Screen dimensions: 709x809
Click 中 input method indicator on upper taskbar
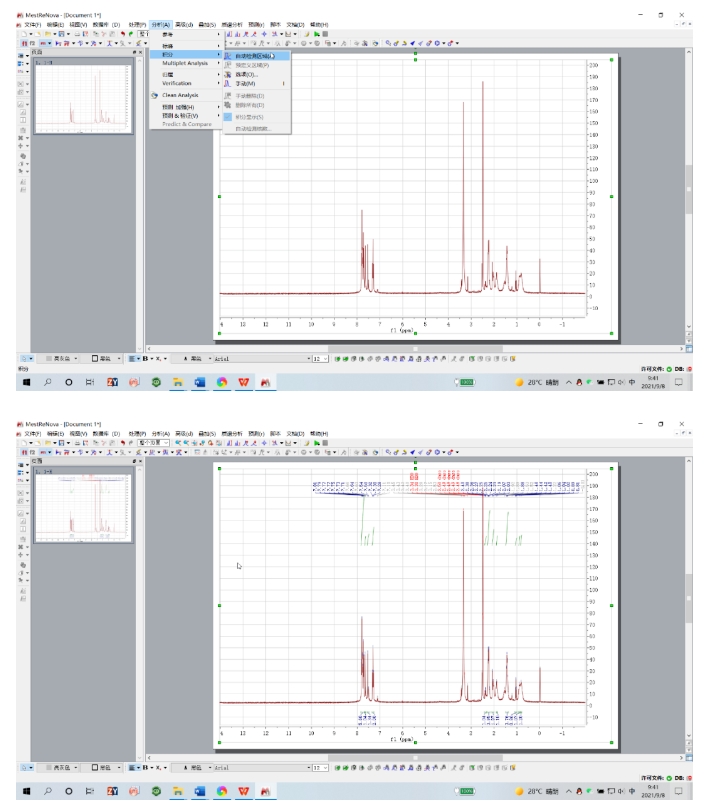632,382
